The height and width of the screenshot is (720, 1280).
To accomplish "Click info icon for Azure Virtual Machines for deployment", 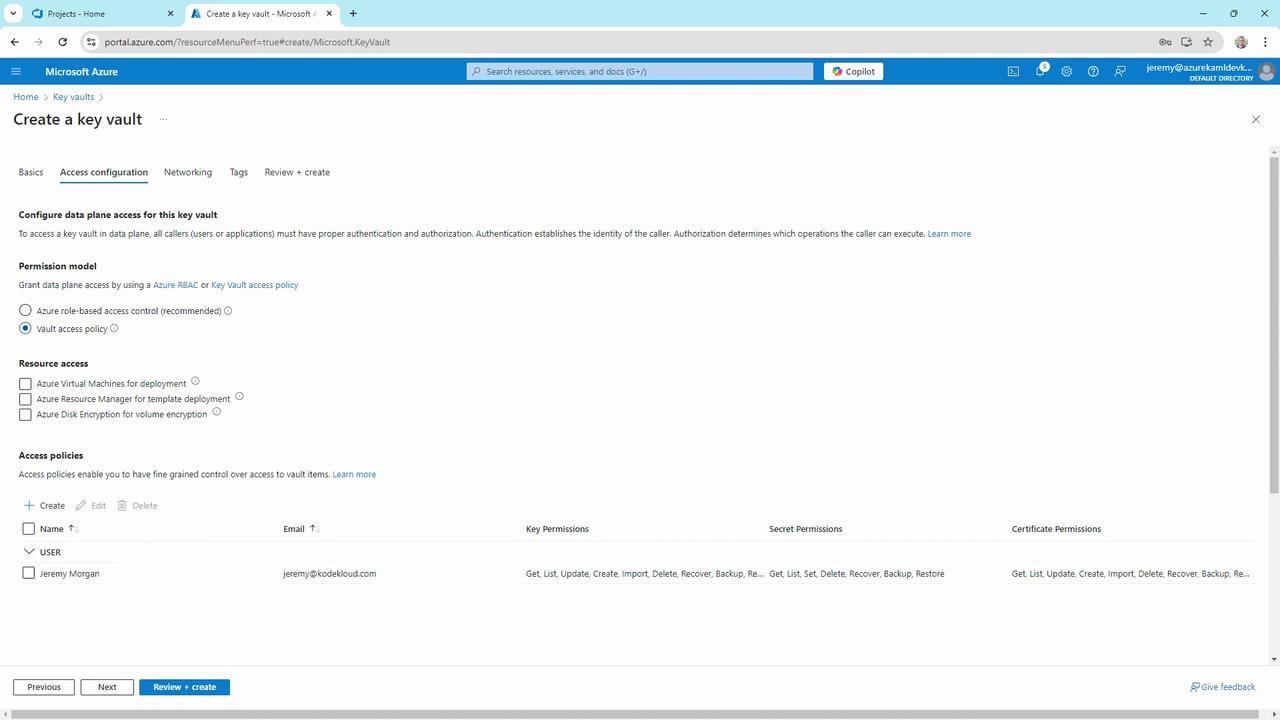I will pyautogui.click(x=195, y=381).
